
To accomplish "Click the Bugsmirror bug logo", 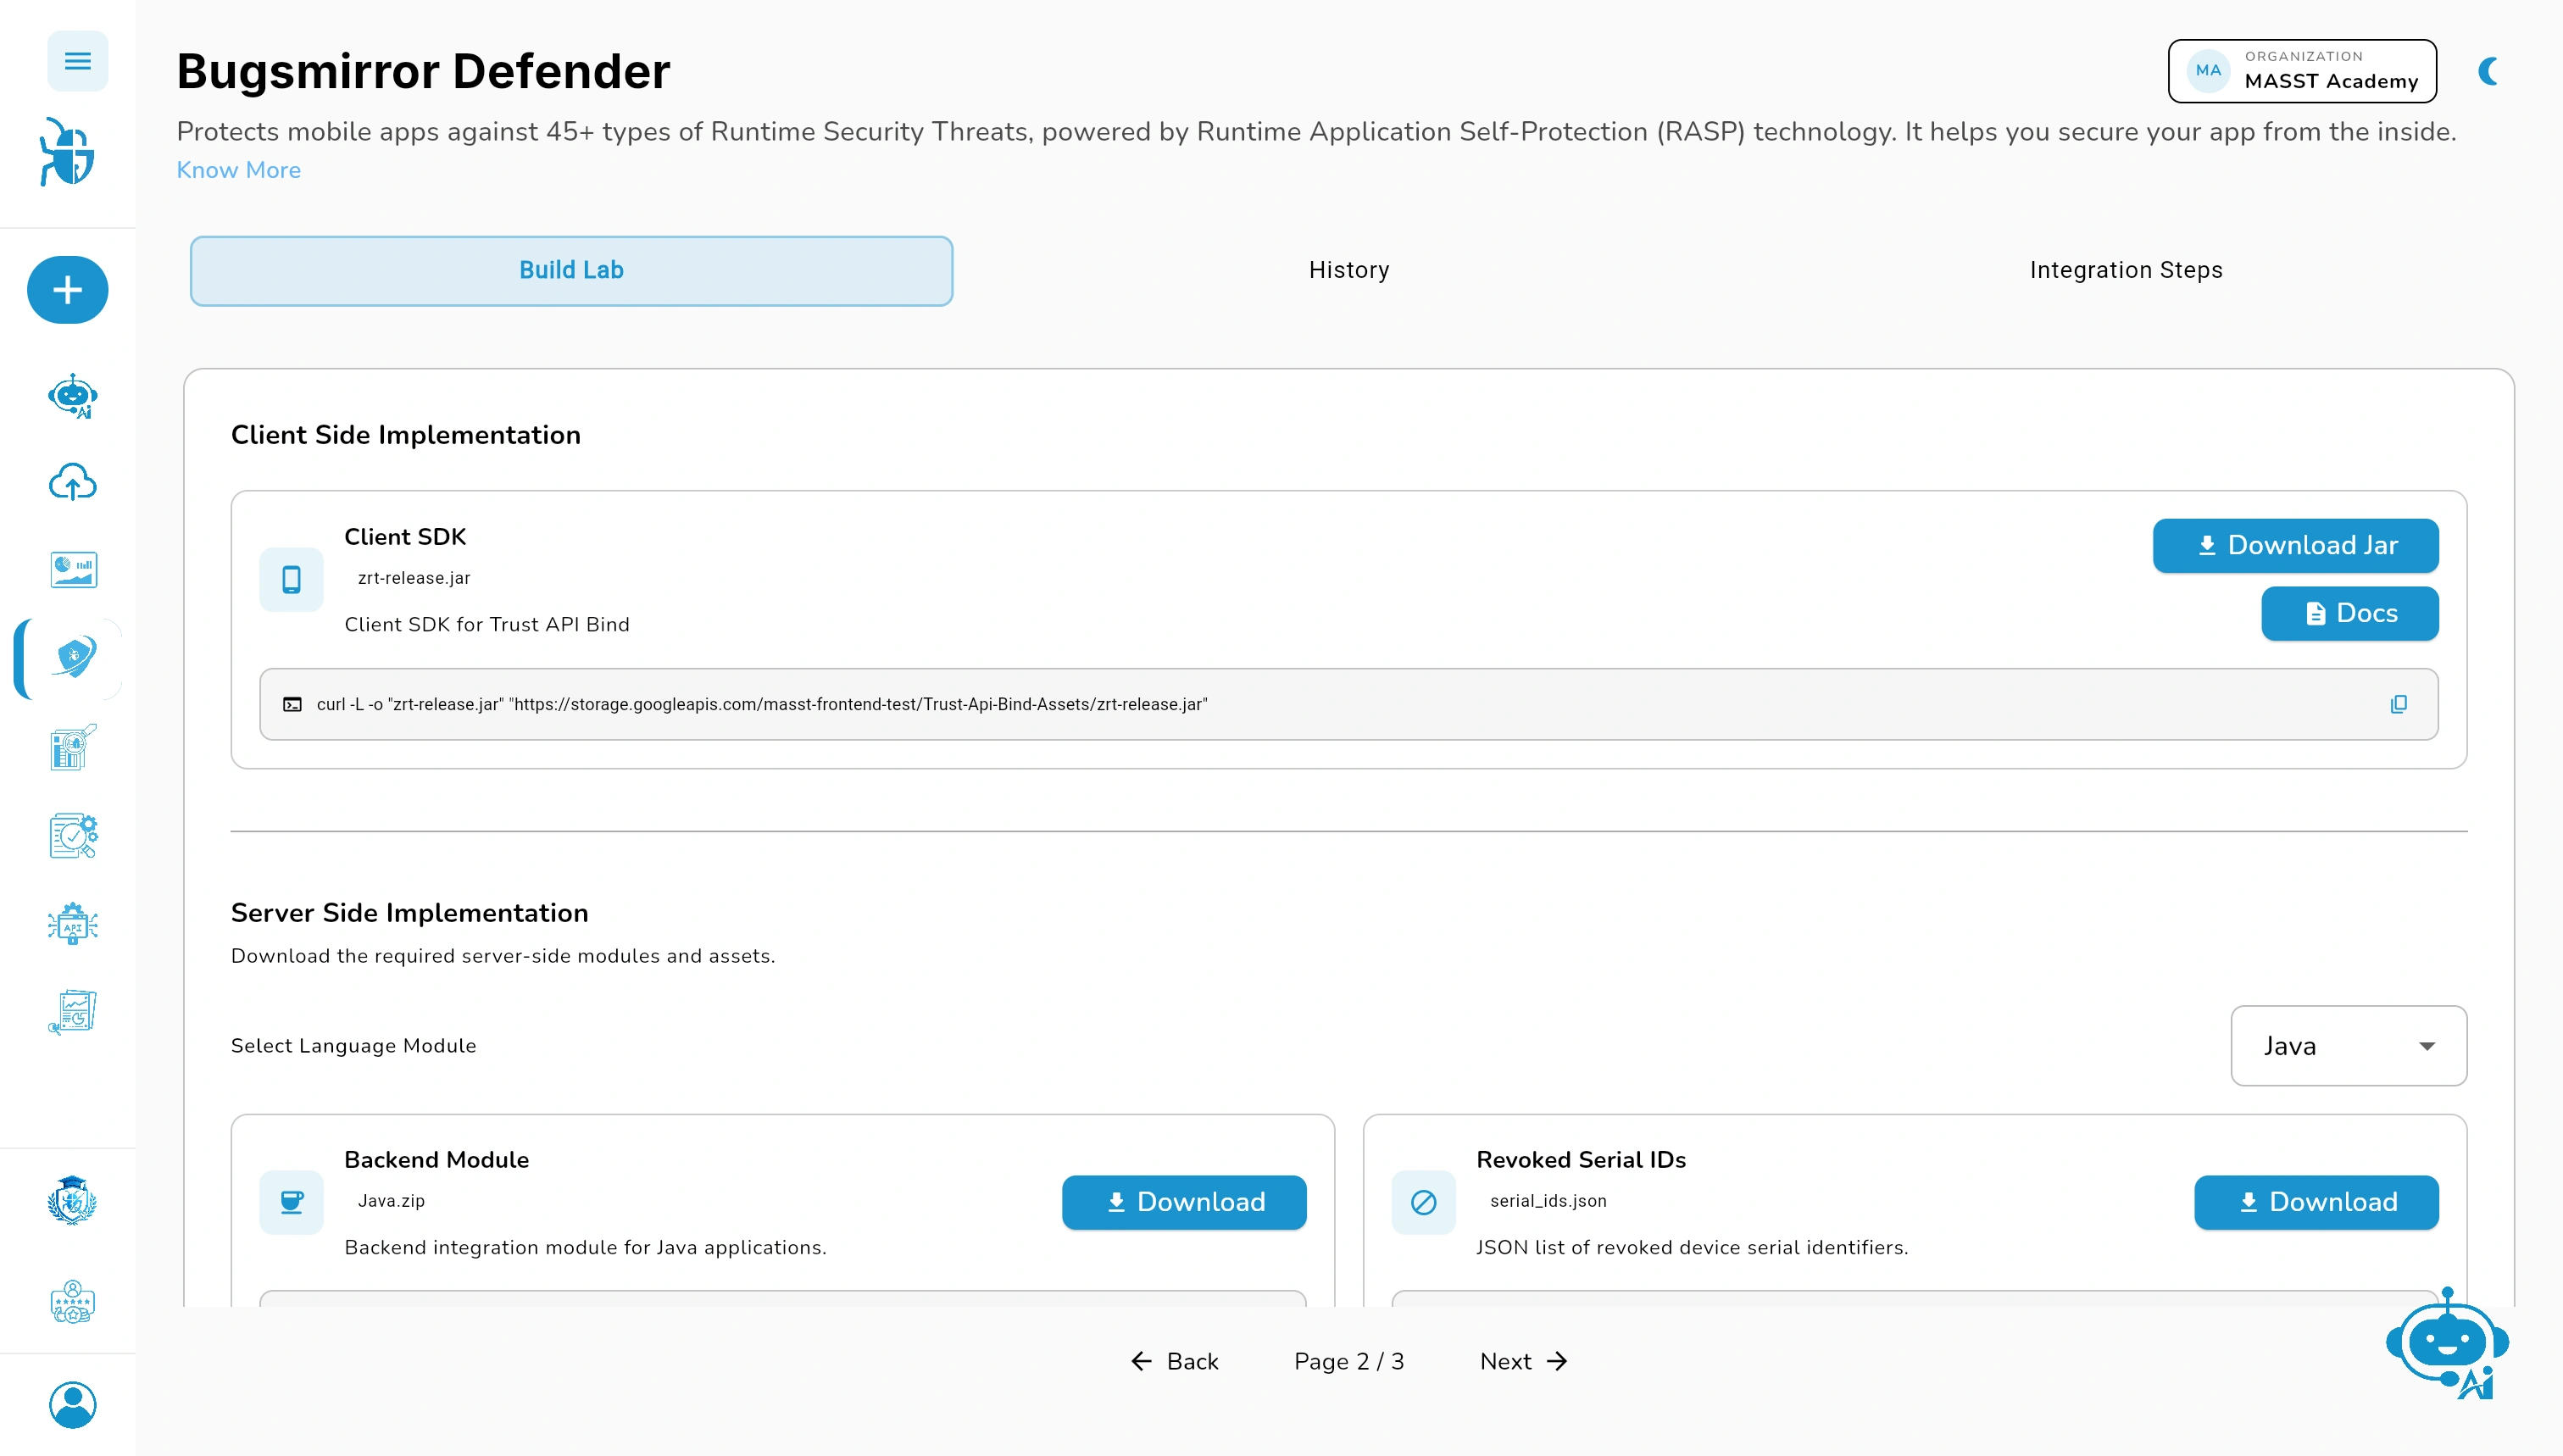I will (68, 152).
